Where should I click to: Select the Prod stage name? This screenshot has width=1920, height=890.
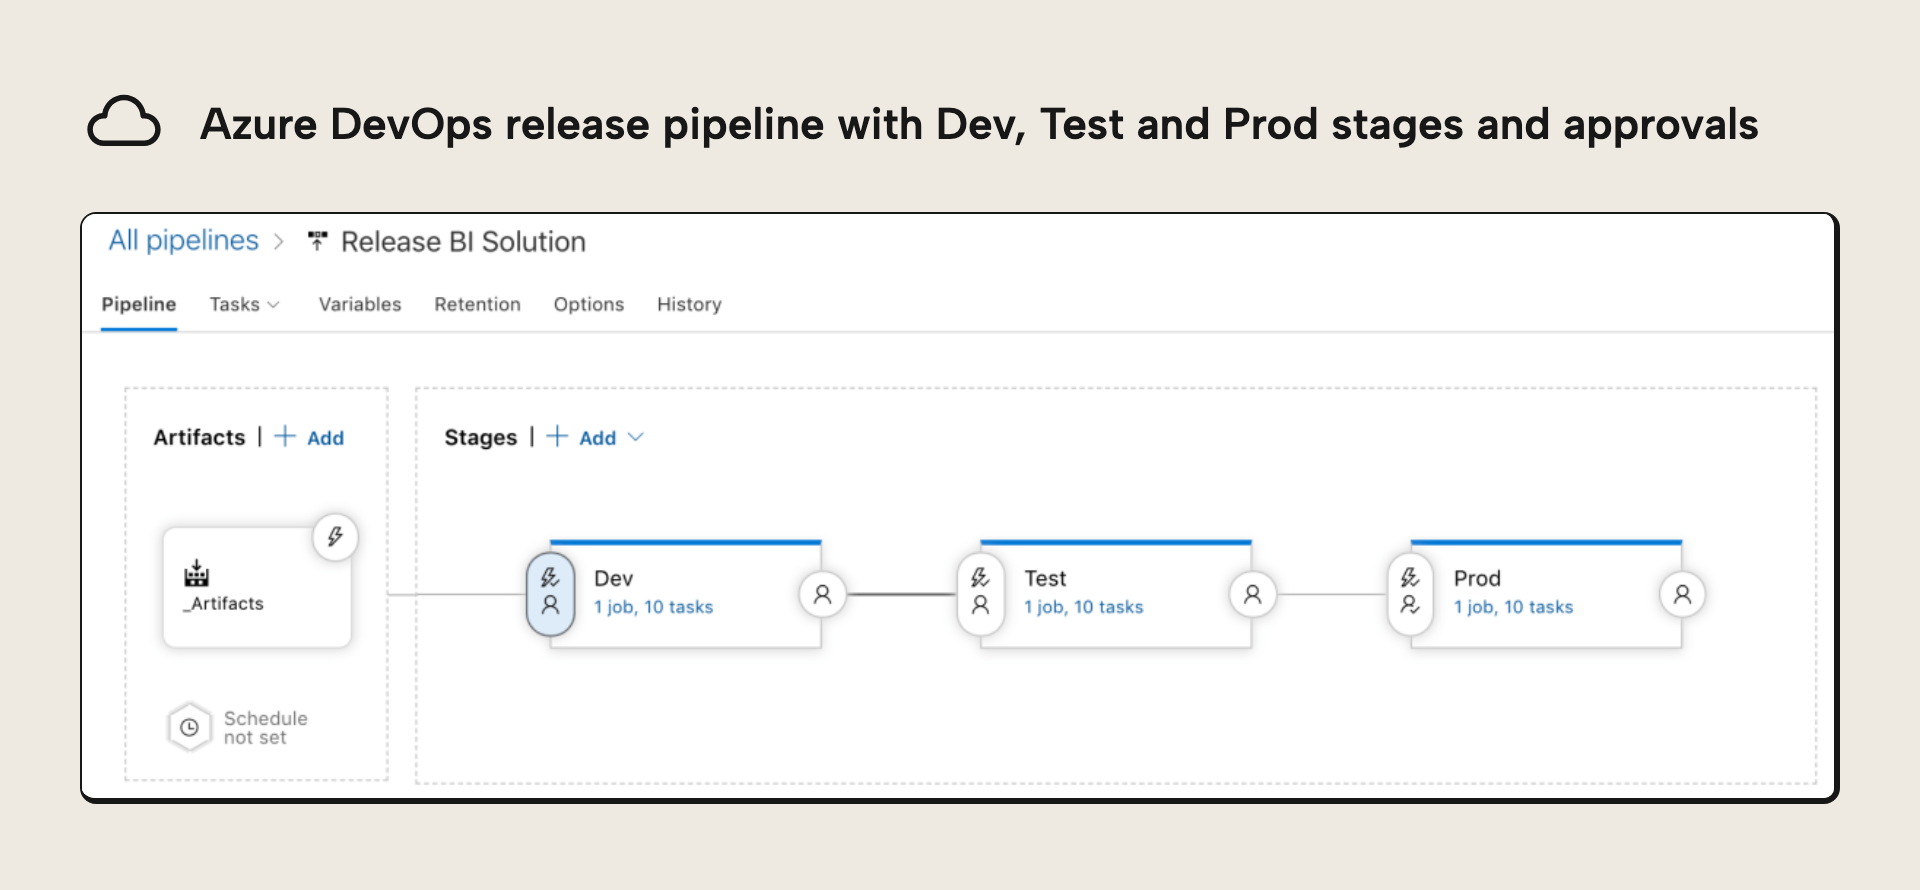pos(1477,578)
